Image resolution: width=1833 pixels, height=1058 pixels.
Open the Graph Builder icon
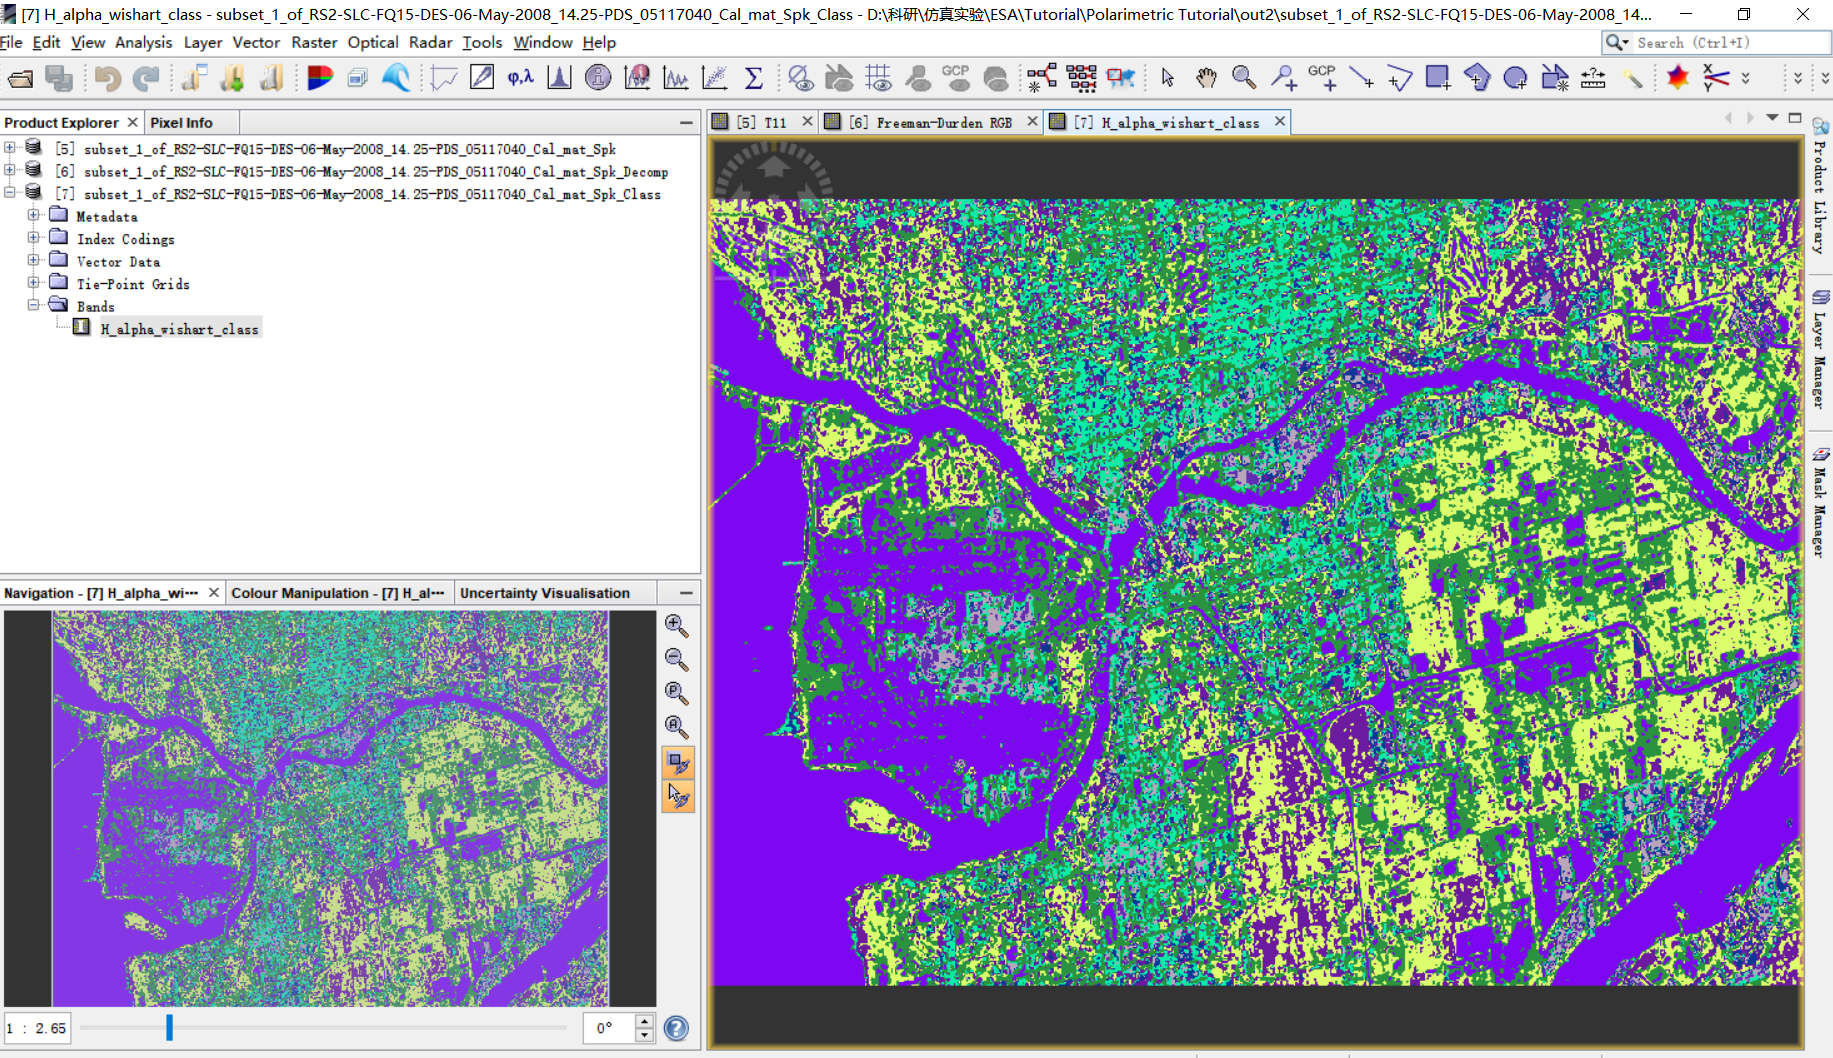tap(1041, 78)
